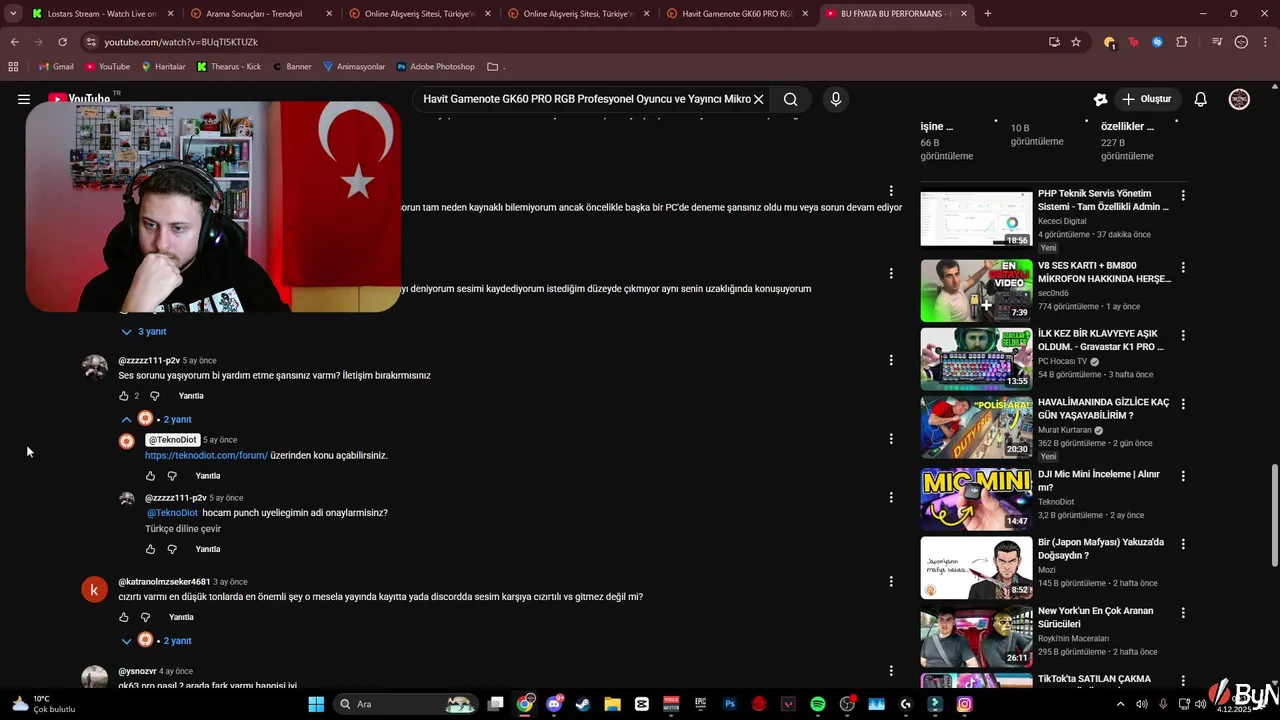Like the 'hocam punch' reply
Image resolution: width=1280 pixels, height=720 pixels.
coord(151,549)
